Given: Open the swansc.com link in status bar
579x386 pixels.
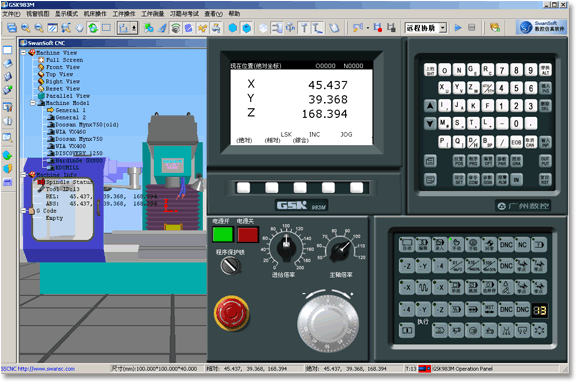Looking at the screenshot, I should point(38,369).
